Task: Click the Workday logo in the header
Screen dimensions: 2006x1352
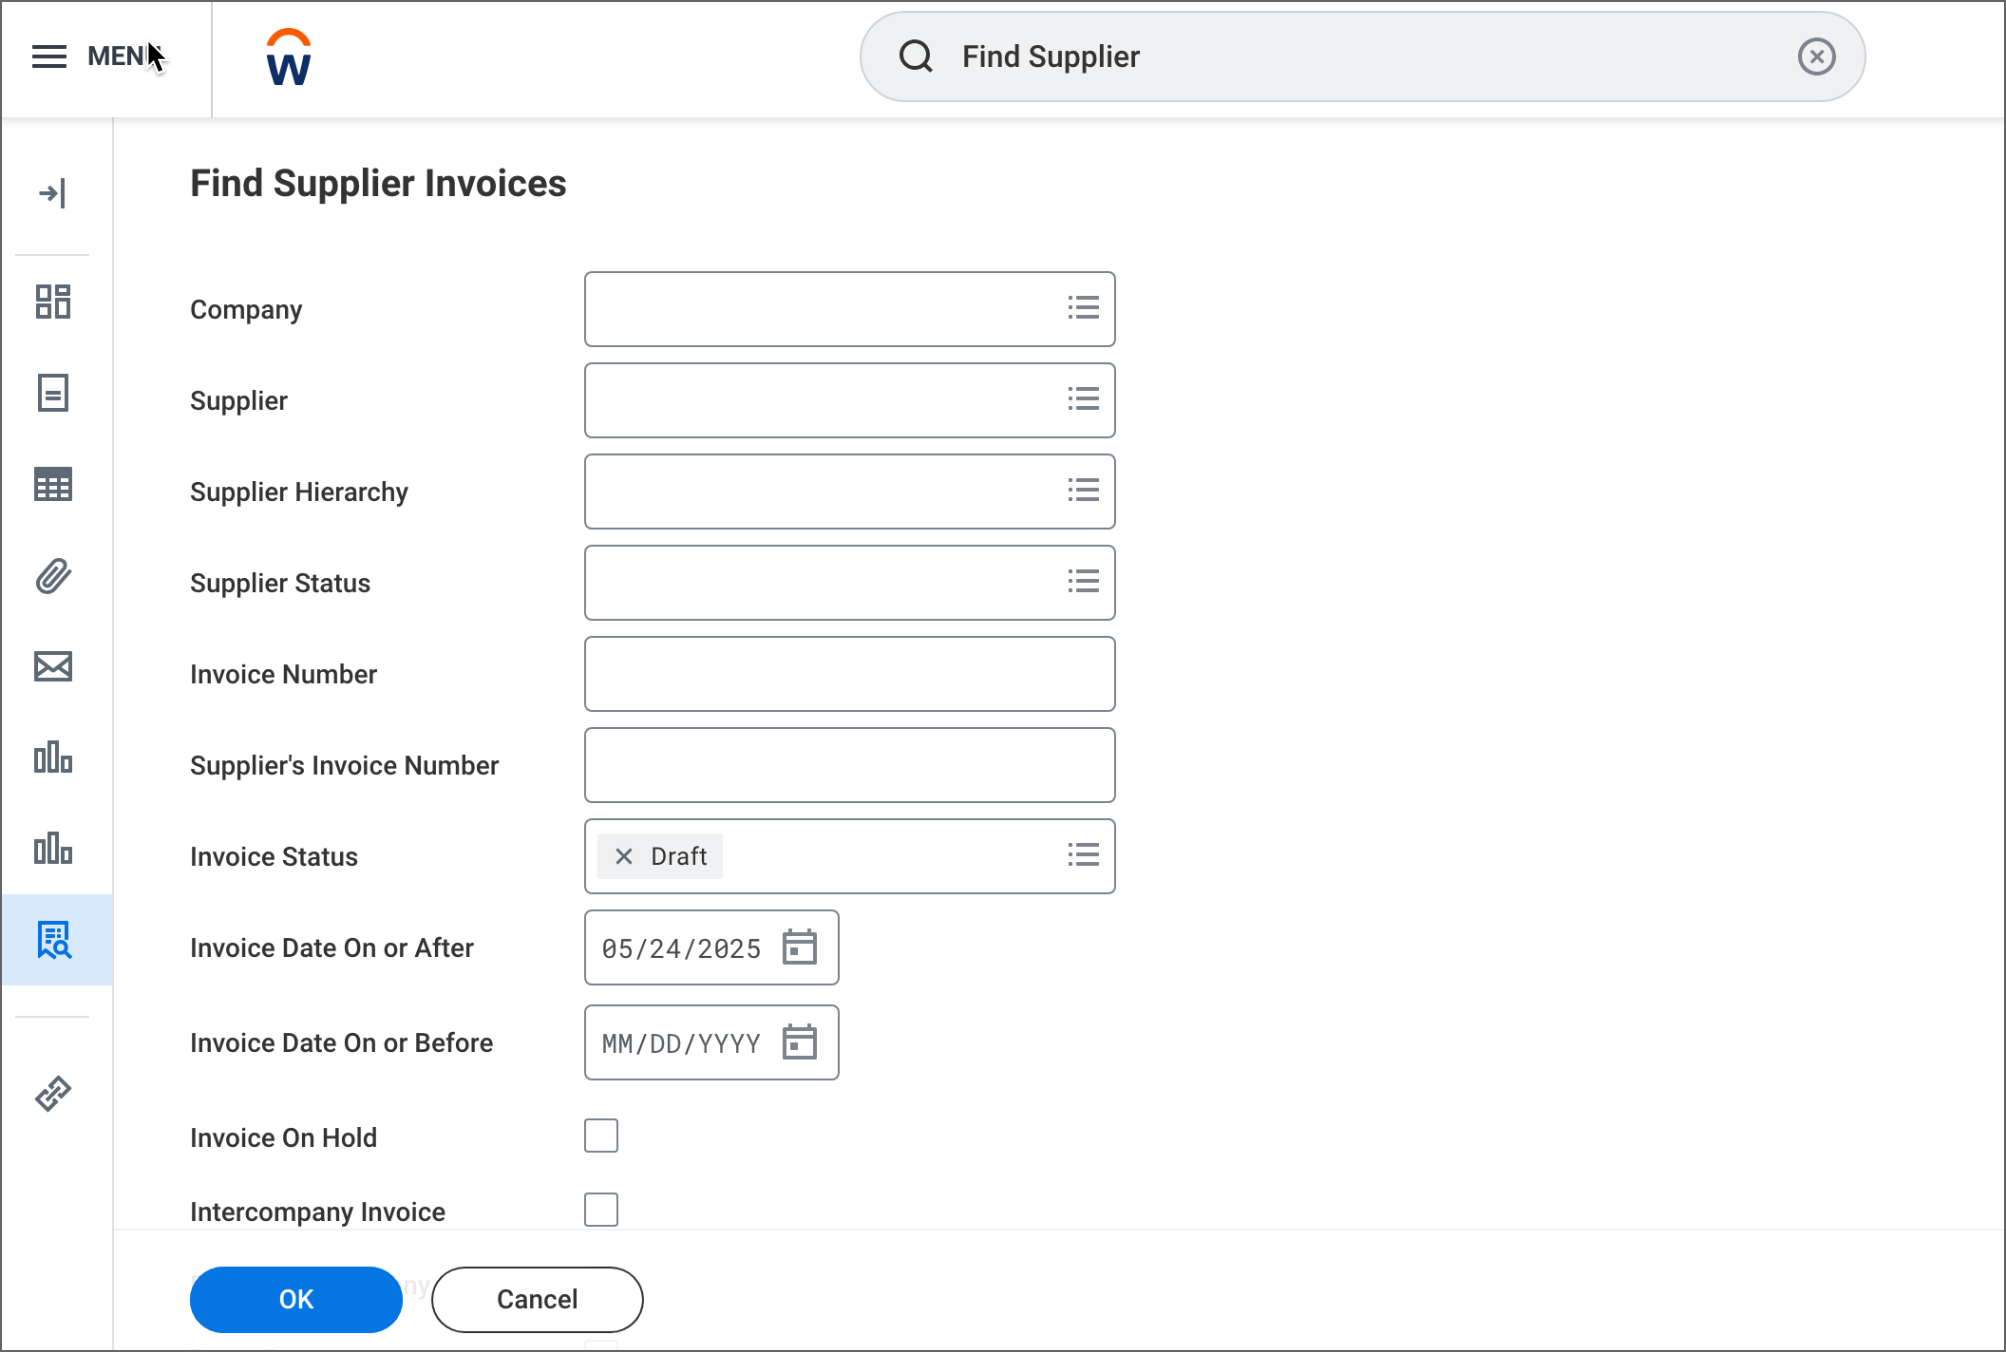Action: pos(287,57)
